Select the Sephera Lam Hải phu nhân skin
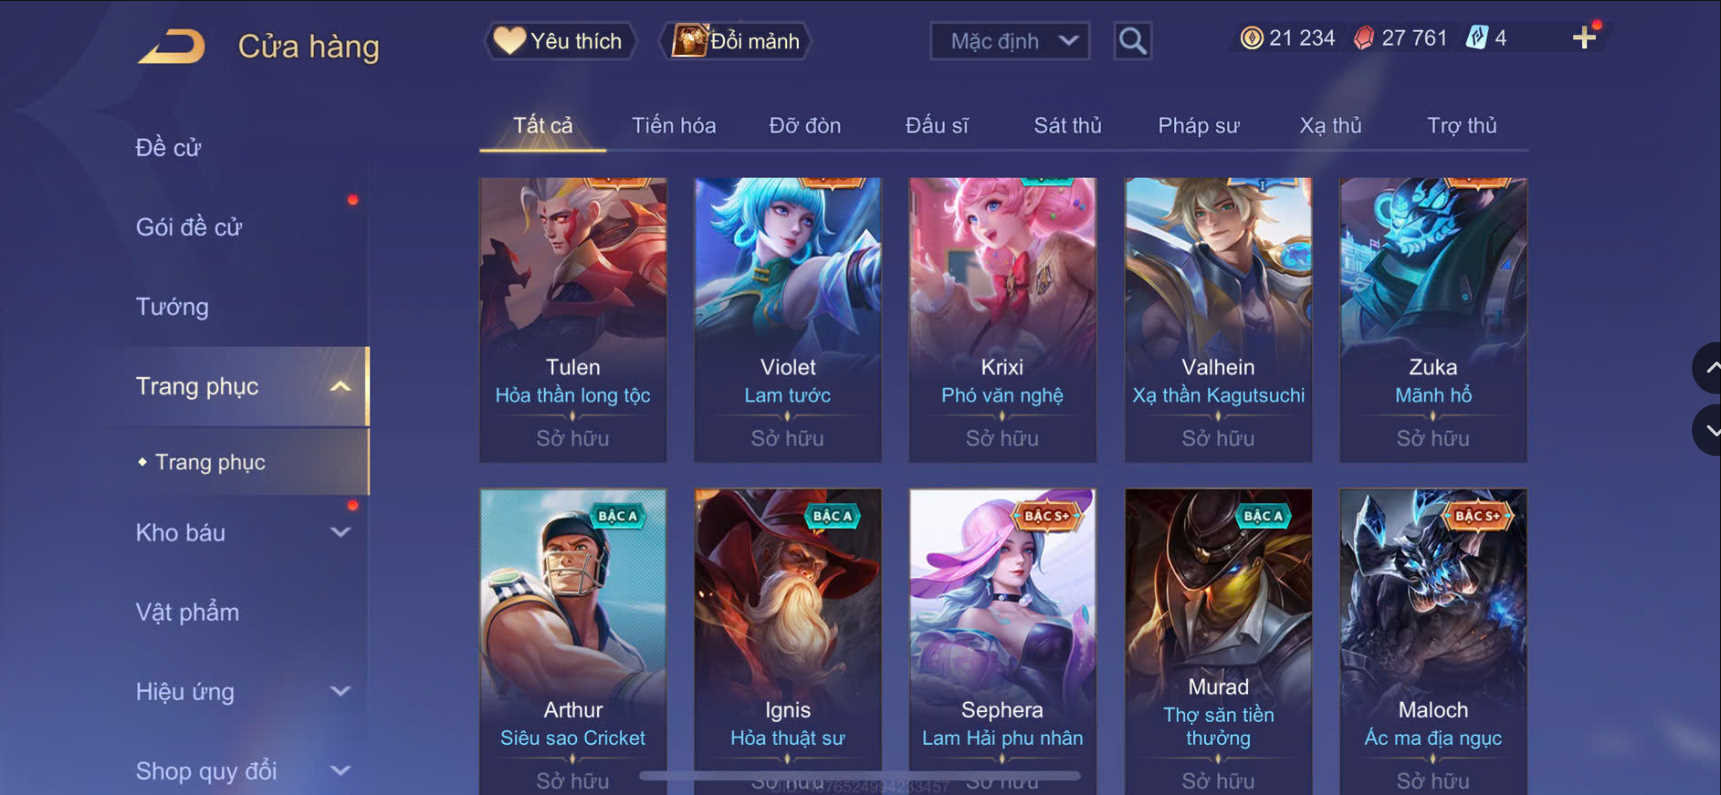Screen dimensions: 1721x795 tap(1002, 640)
